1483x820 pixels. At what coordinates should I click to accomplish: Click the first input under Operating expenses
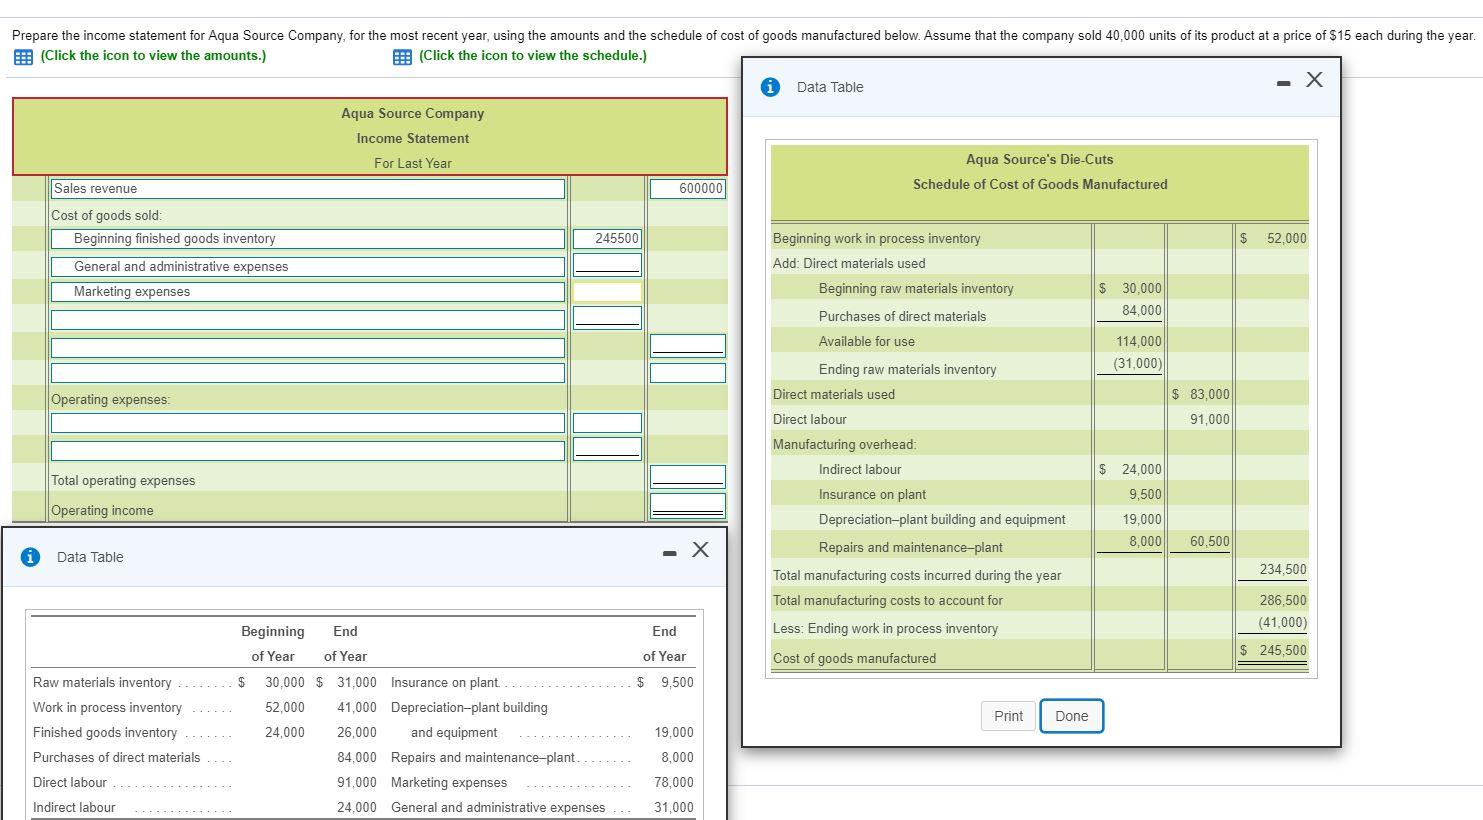pos(306,422)
